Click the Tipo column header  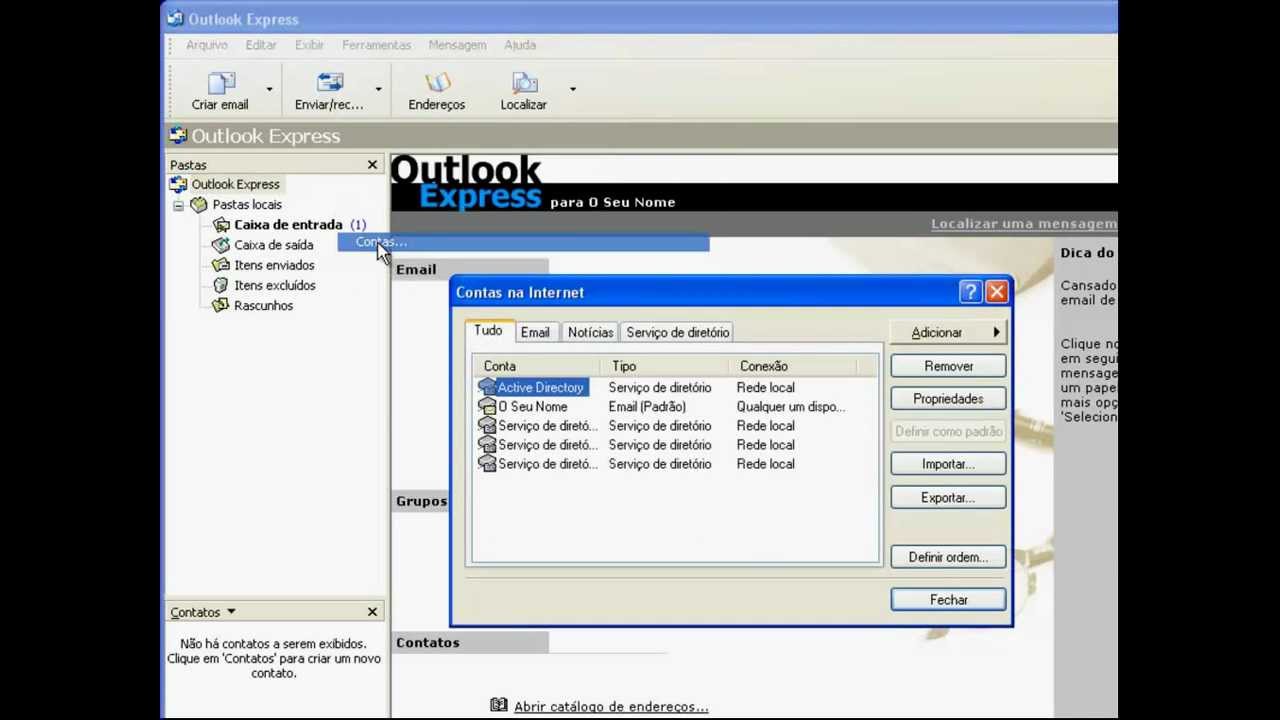(x=664, y=366)
